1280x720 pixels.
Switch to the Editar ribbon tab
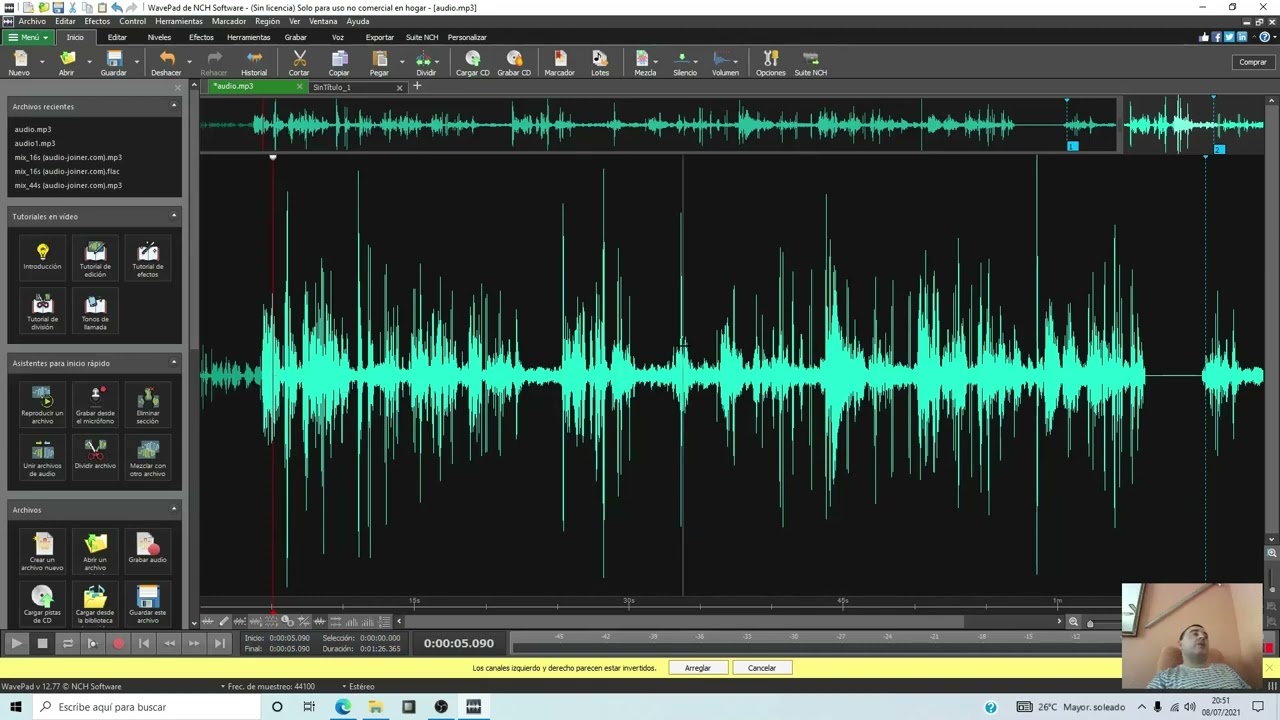117,37
